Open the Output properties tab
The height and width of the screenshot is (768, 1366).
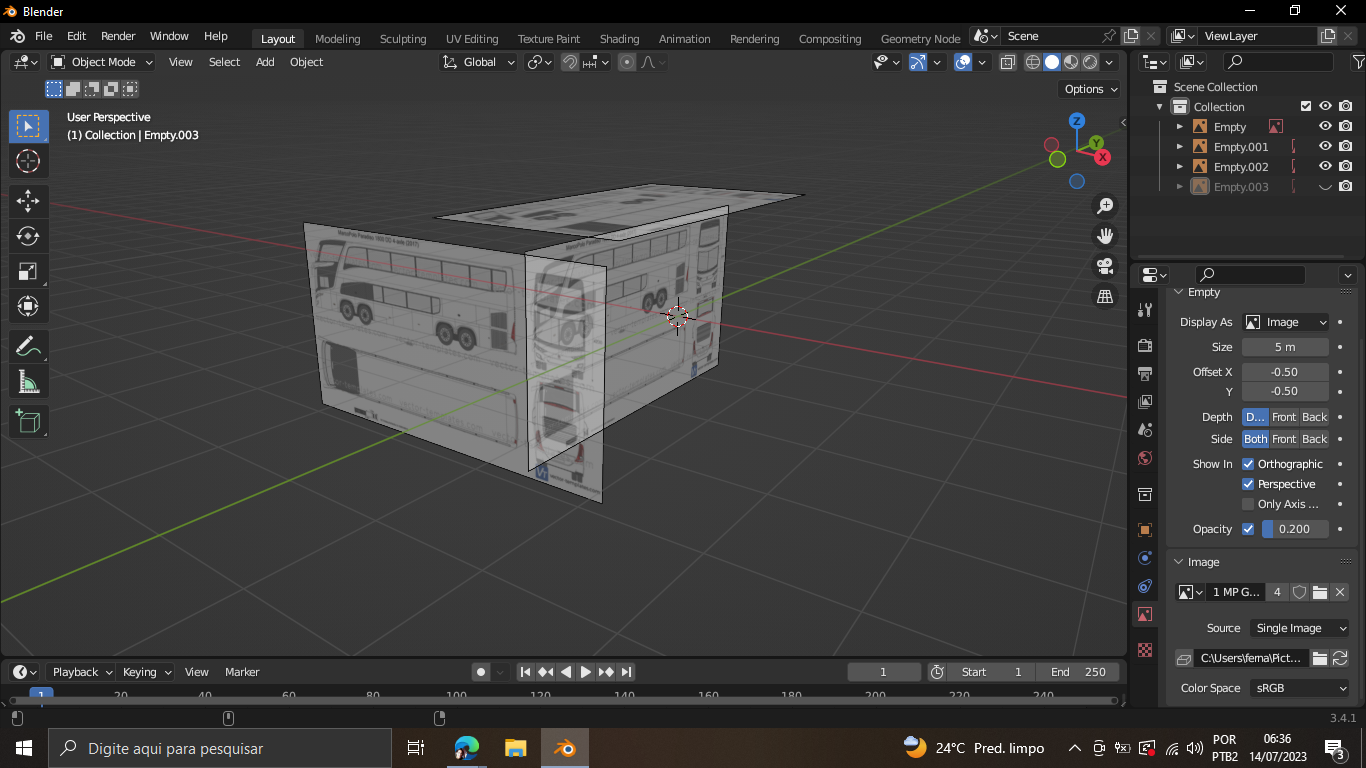(x=1145, y=374)
